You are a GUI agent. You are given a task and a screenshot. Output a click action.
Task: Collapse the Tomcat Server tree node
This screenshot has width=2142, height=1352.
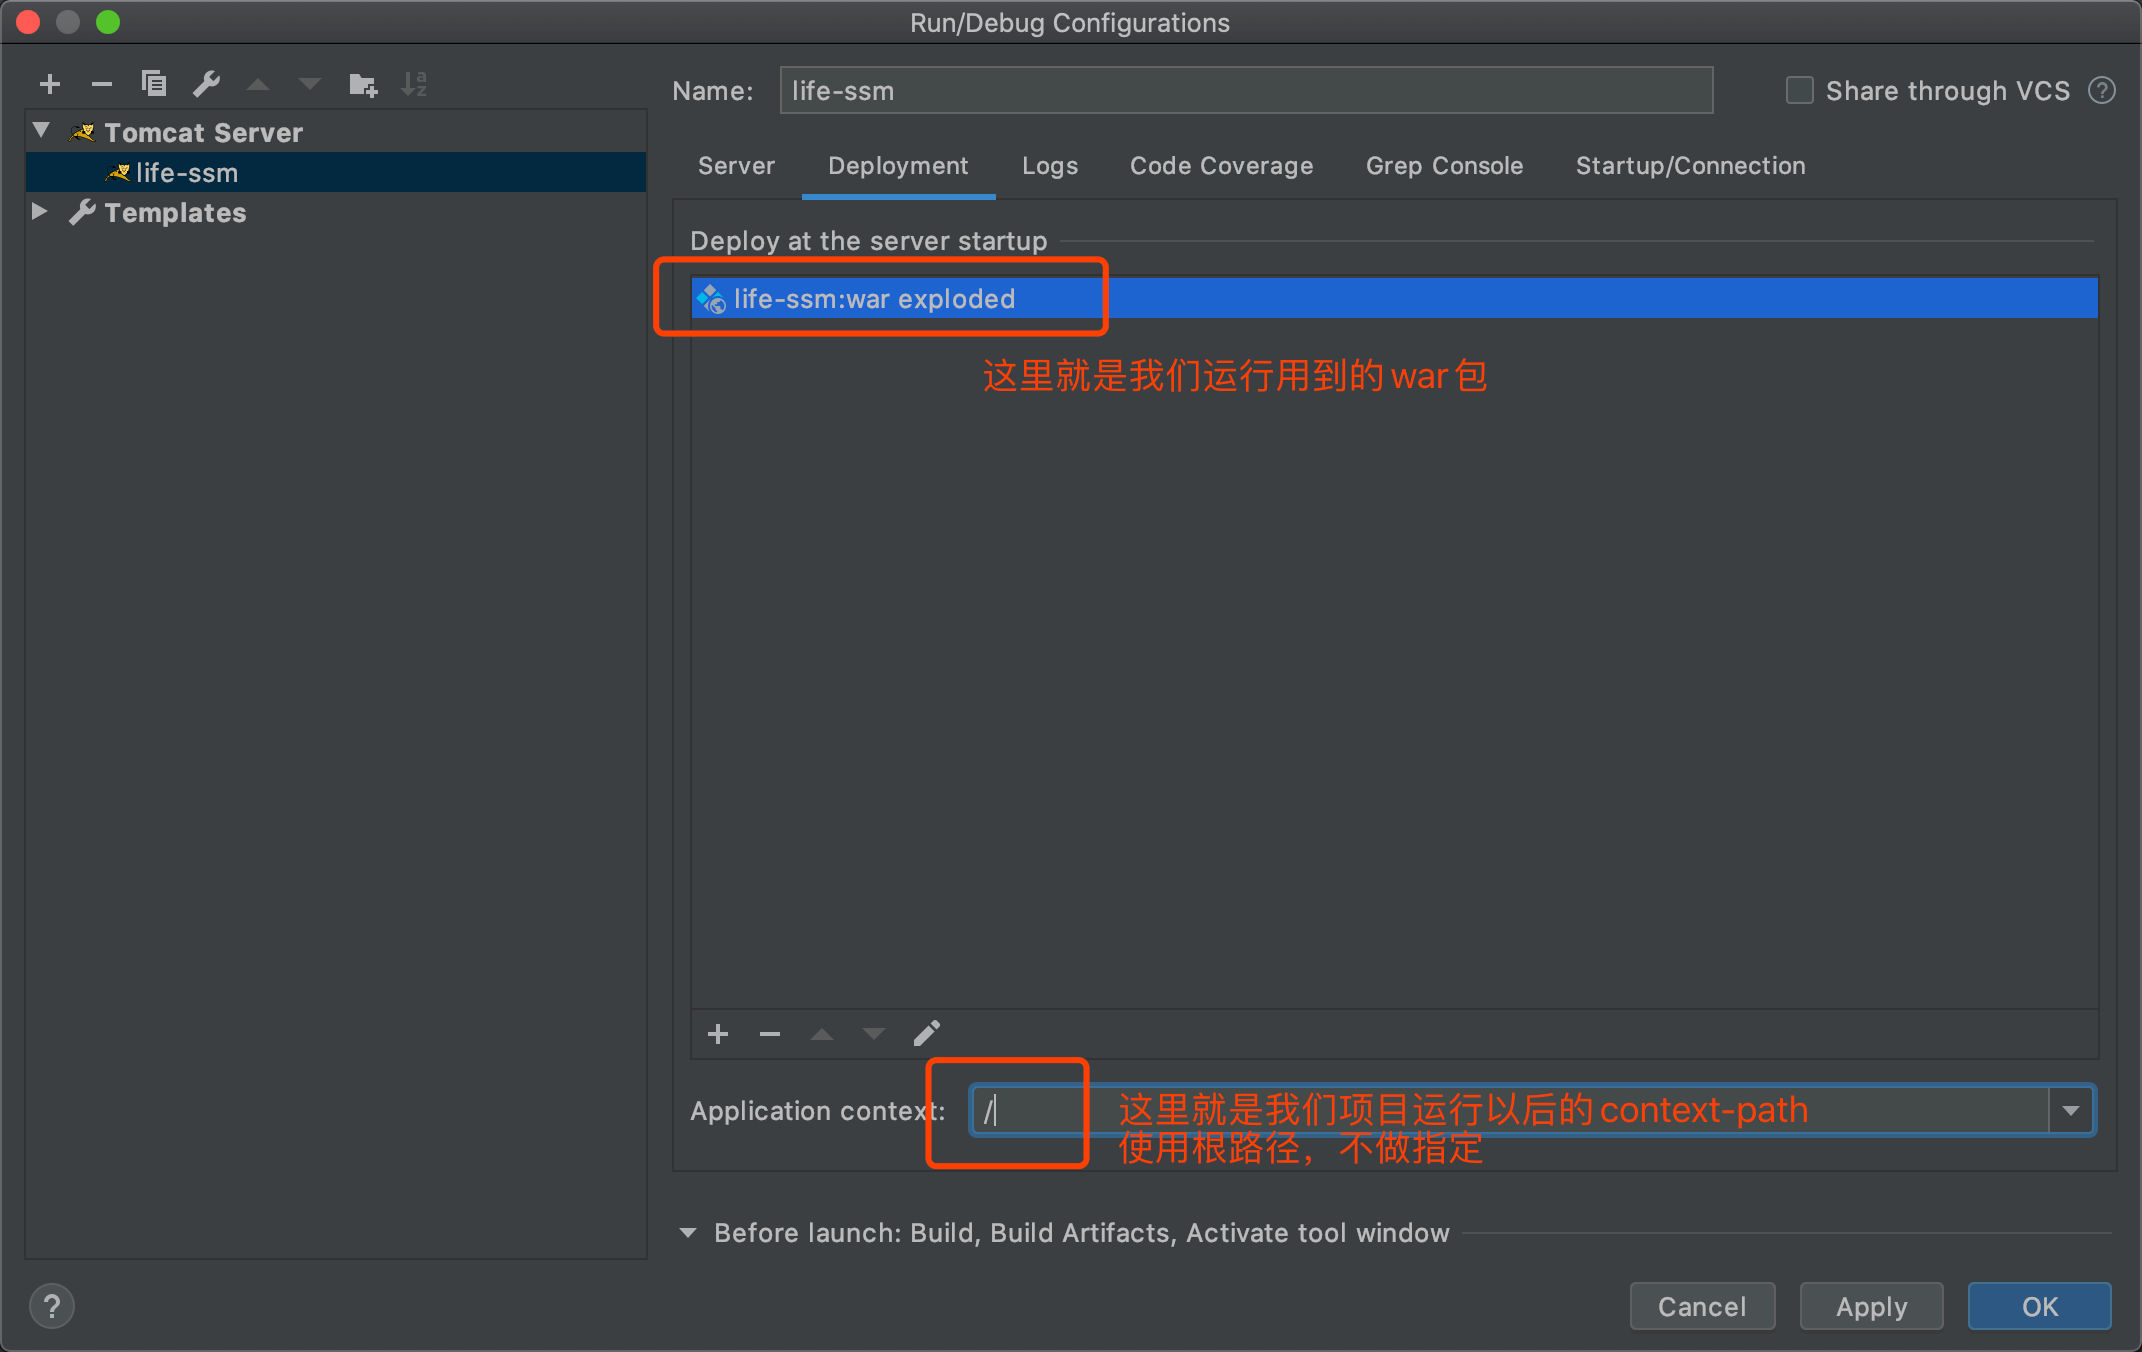42,131
